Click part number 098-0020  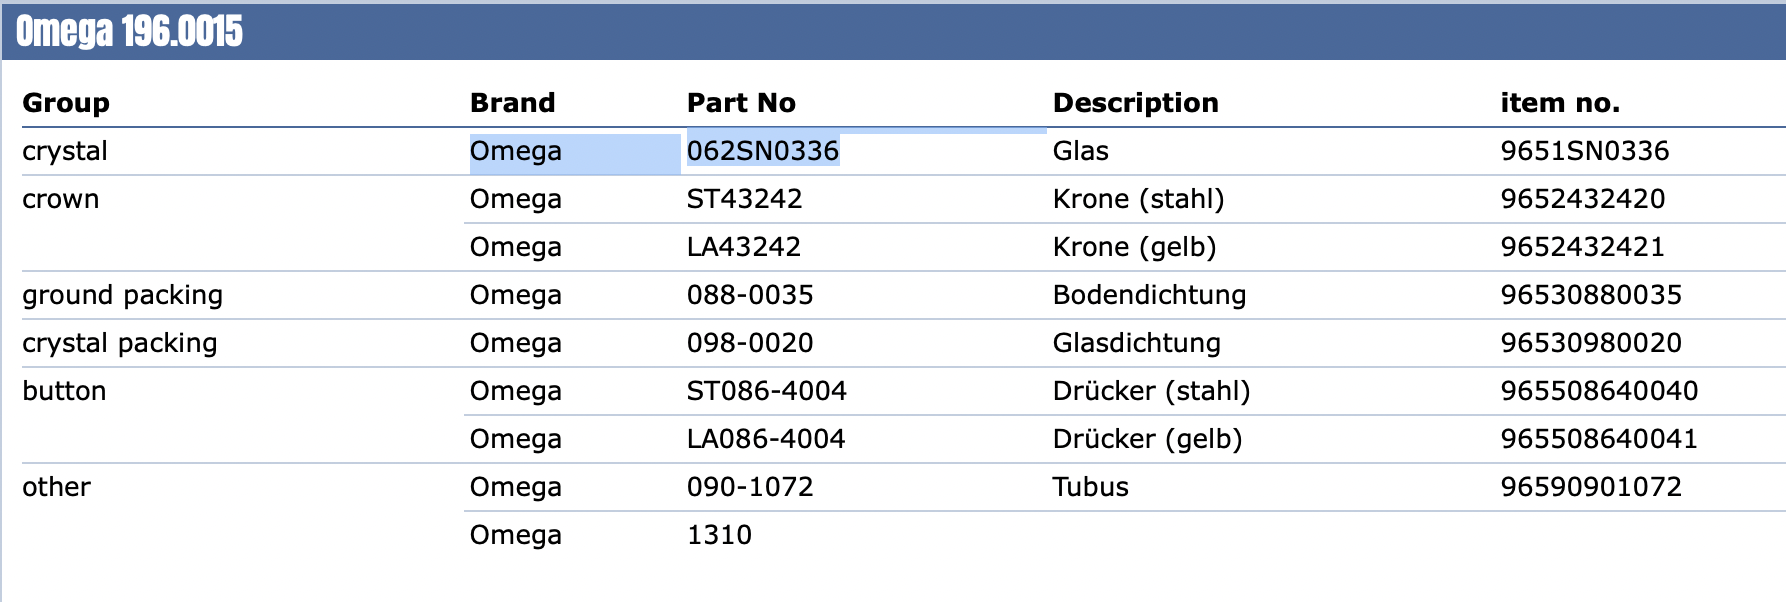(750, 343)
